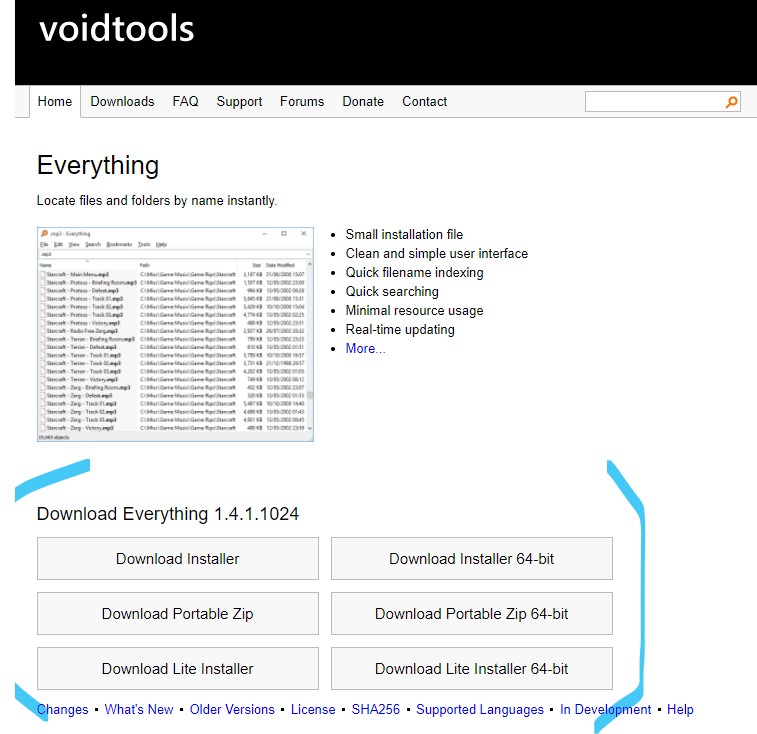The image size is (757, 734).
Task: Click the Download Installer button
Action: pos(177,559)
